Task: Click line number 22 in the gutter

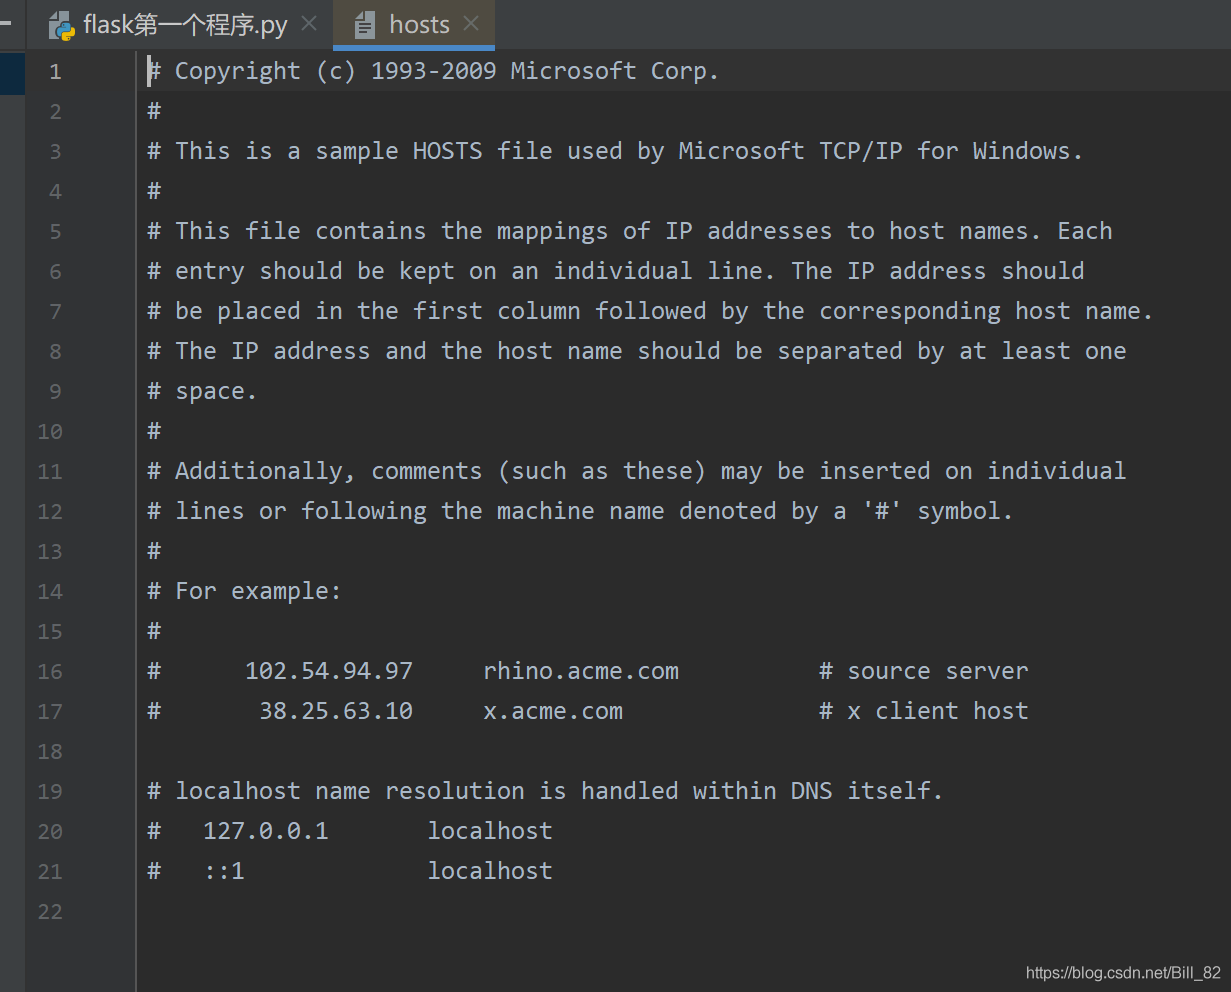Action: (50, 911)
